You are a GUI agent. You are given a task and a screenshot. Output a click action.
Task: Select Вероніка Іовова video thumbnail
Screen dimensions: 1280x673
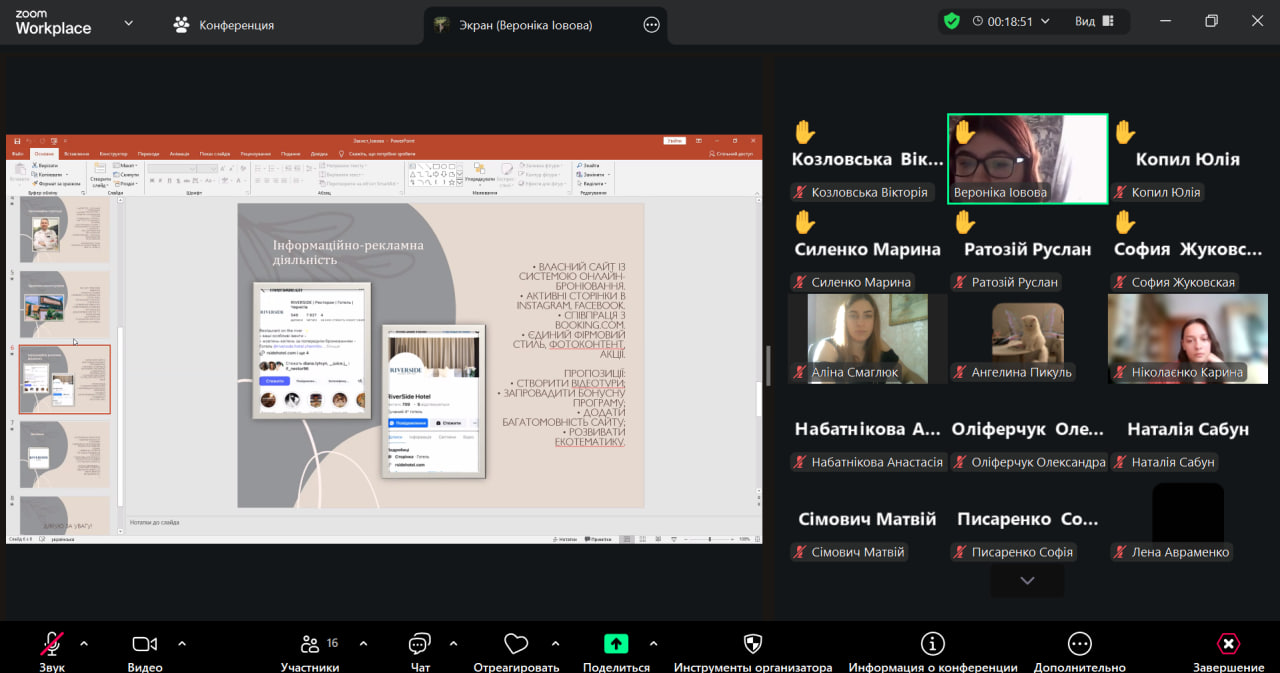[x=1027, y=158]
